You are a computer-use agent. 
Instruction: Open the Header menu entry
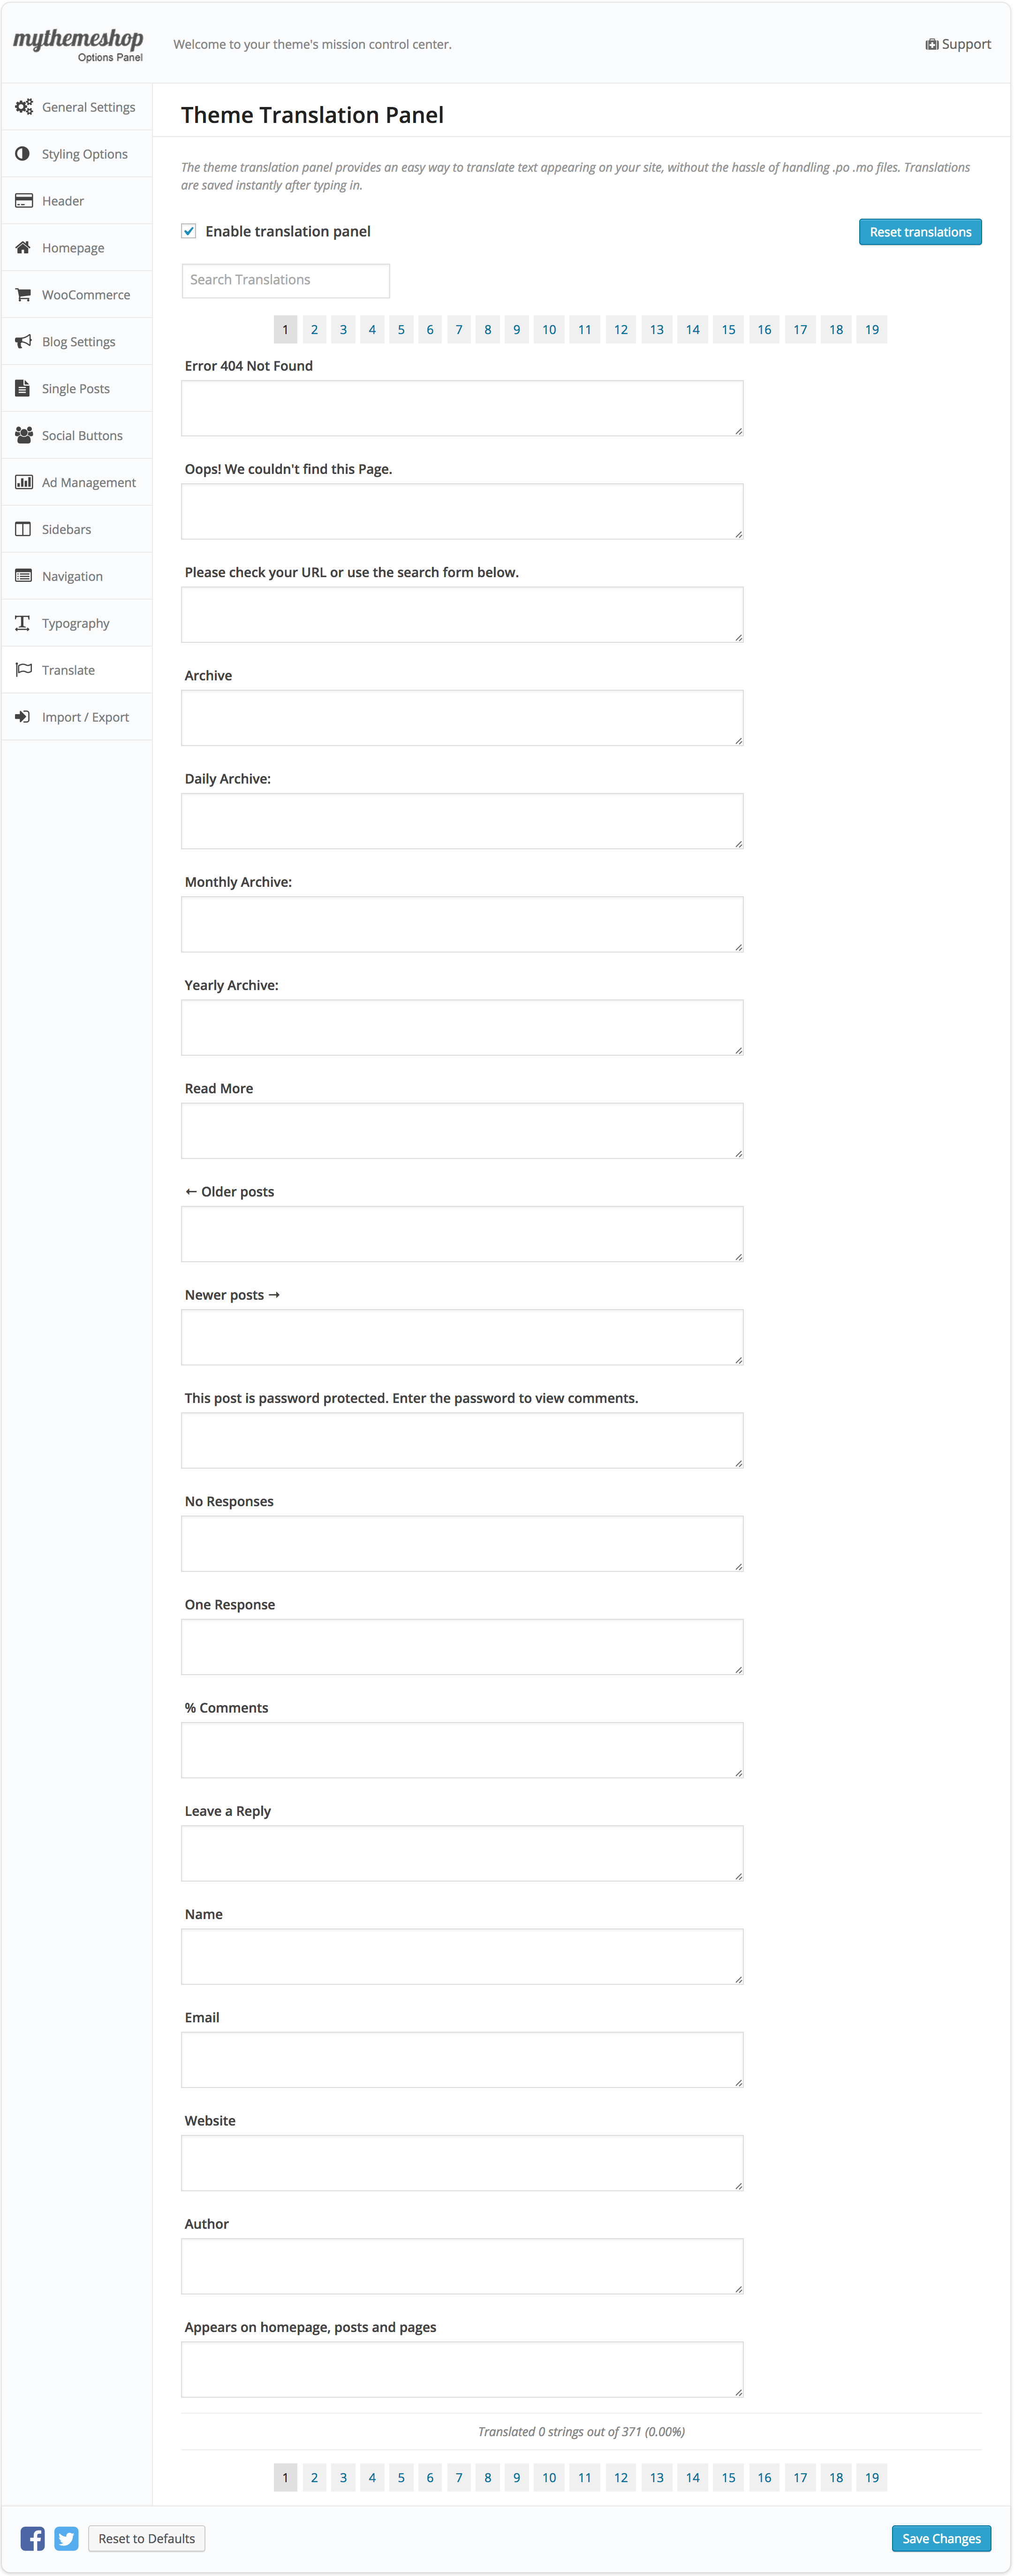(x=62, y=200)
